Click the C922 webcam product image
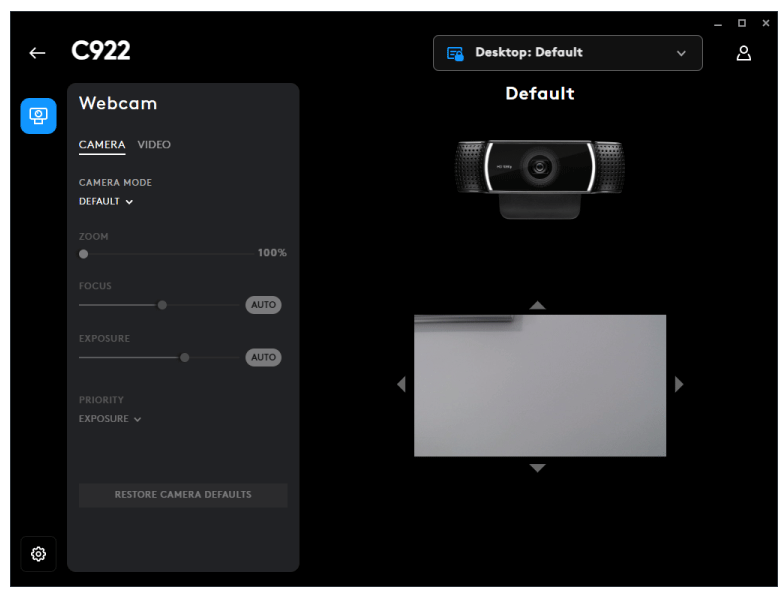The height and width of the screenshot is (592, 784). click(539, 179)
